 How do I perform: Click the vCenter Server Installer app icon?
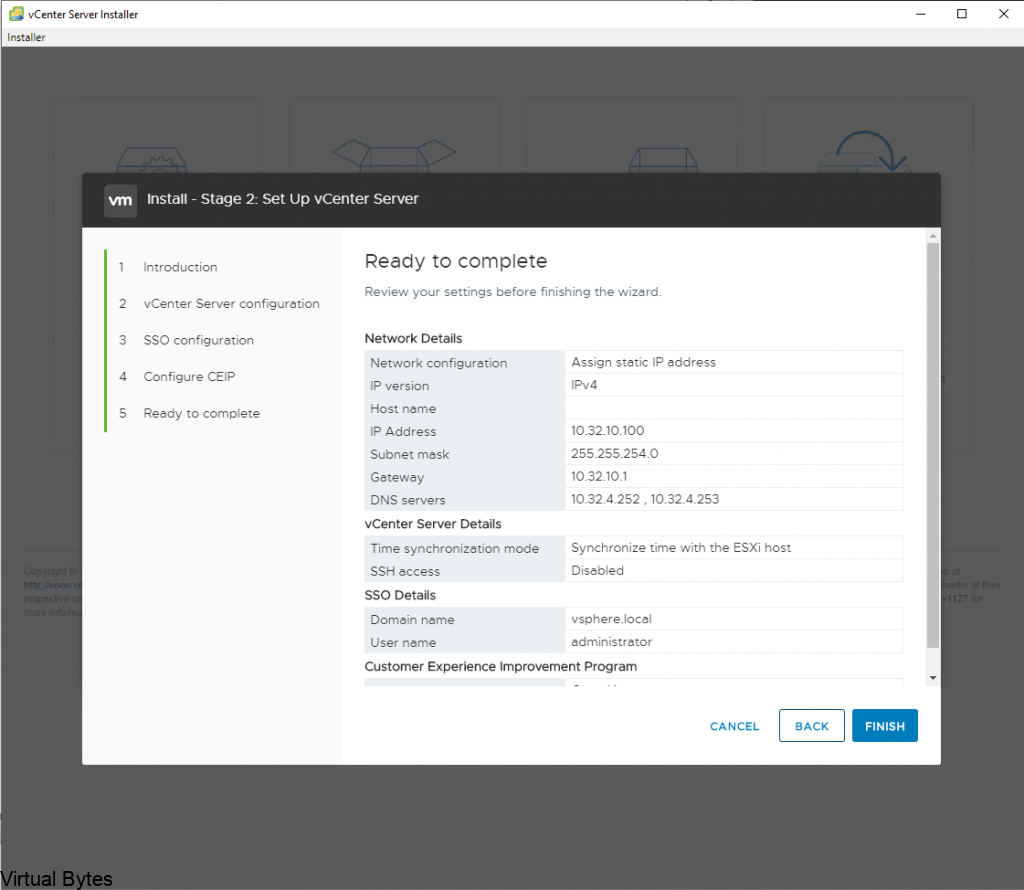point(16,14)
